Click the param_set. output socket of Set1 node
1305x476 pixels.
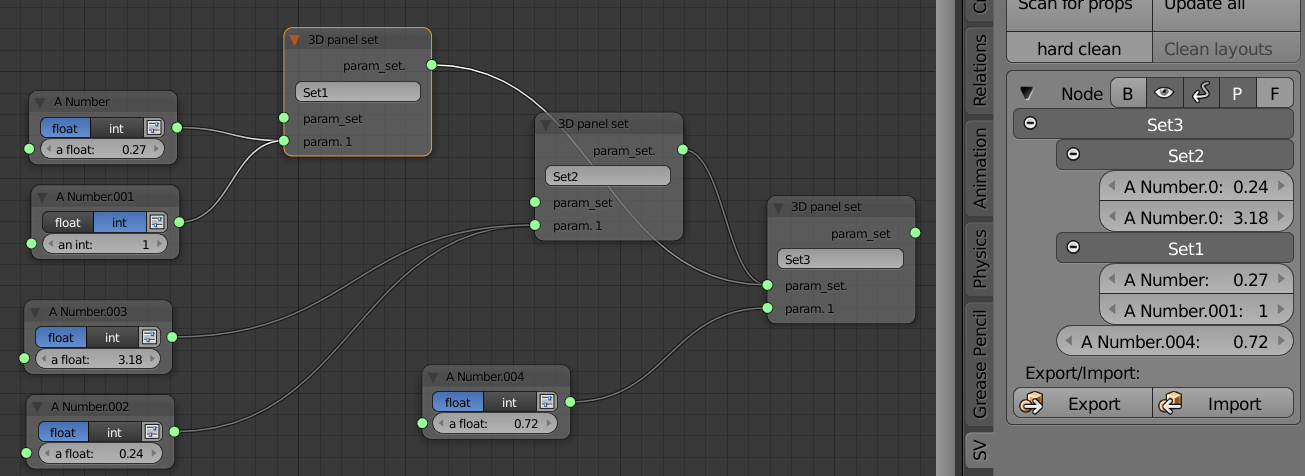(x=431, y=65)
